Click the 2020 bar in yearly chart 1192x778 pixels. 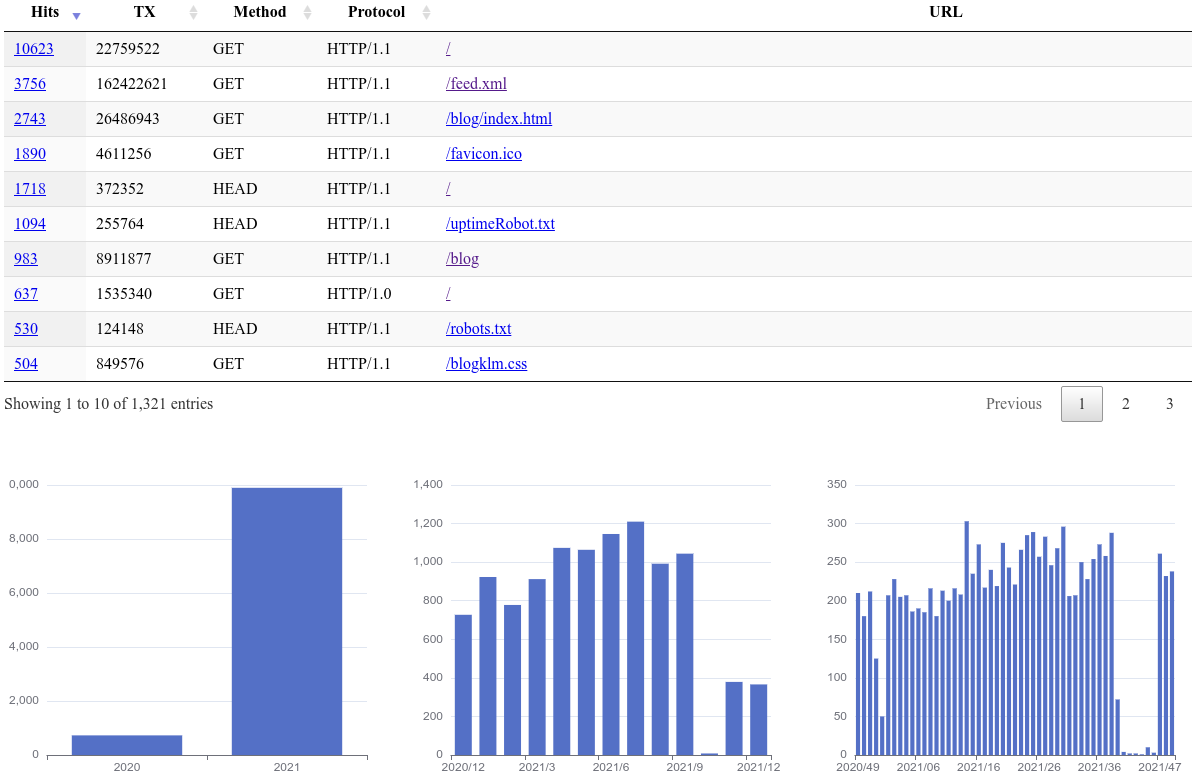tap(127, 745)
